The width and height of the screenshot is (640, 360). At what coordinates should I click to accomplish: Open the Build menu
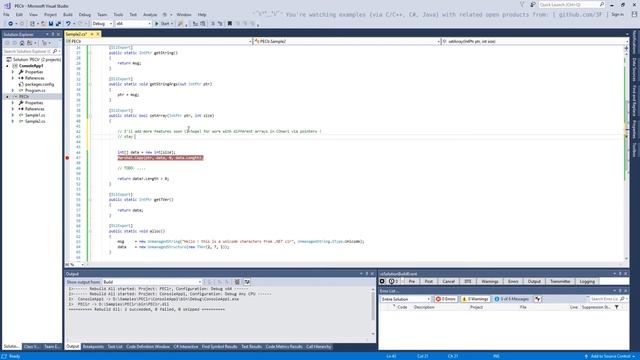(x=68, y=14)
